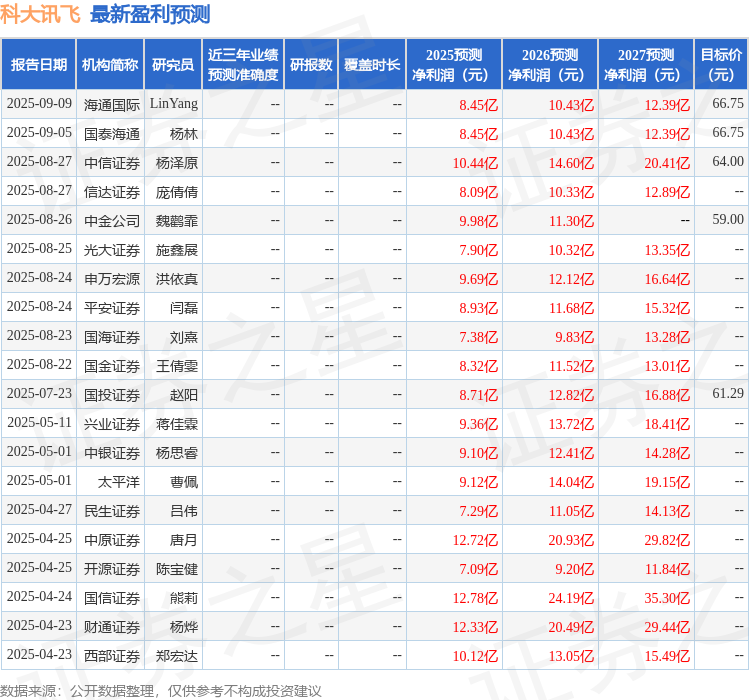
Task: Click the 2025-07-23 report date cell
Action: 39,394
